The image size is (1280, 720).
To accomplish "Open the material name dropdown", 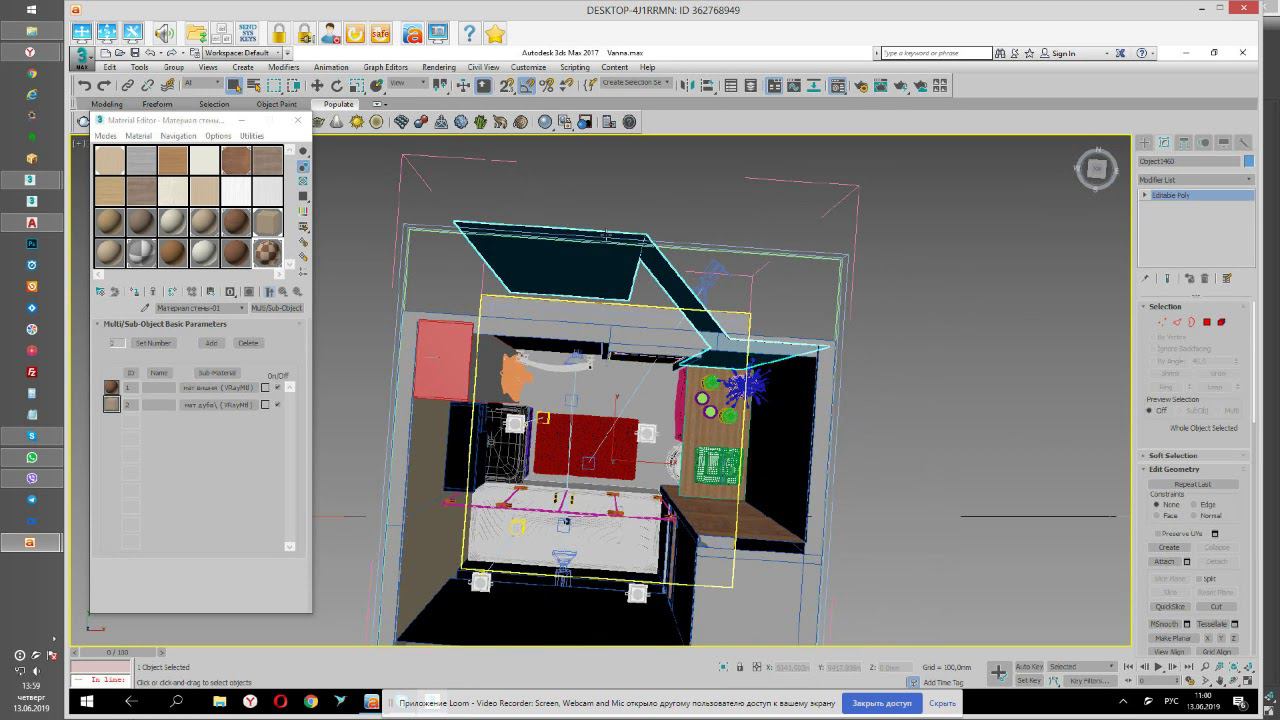I will click(200, 308).
